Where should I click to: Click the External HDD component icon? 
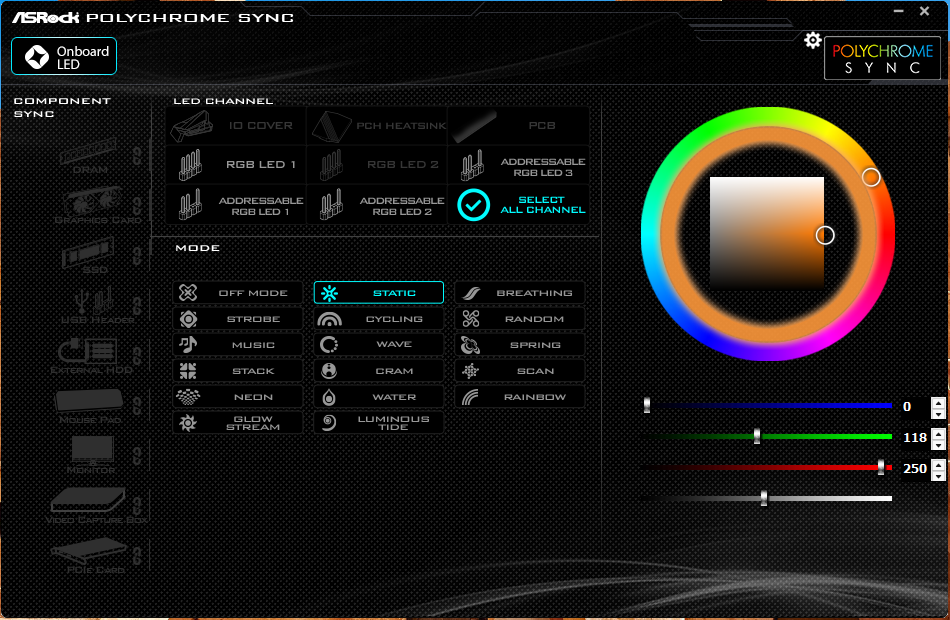(88, 351)
